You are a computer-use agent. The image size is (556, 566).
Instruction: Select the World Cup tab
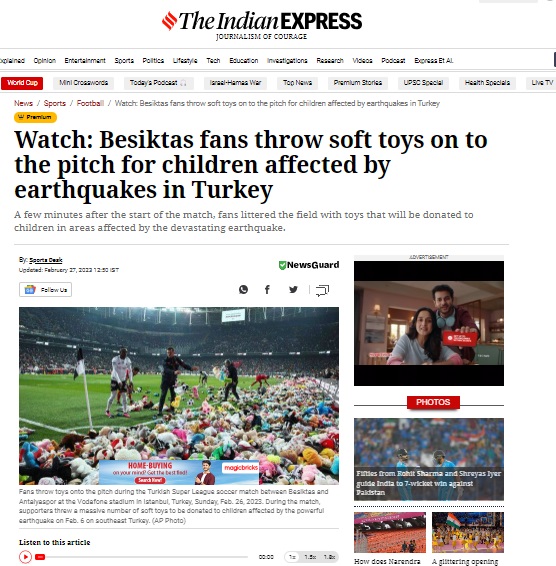click(x=22, y=83)
